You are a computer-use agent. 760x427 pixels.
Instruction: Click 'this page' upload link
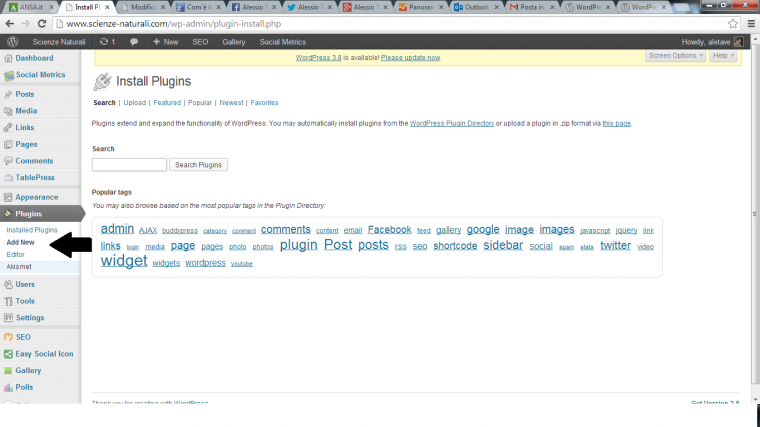[x=617, y=124]
